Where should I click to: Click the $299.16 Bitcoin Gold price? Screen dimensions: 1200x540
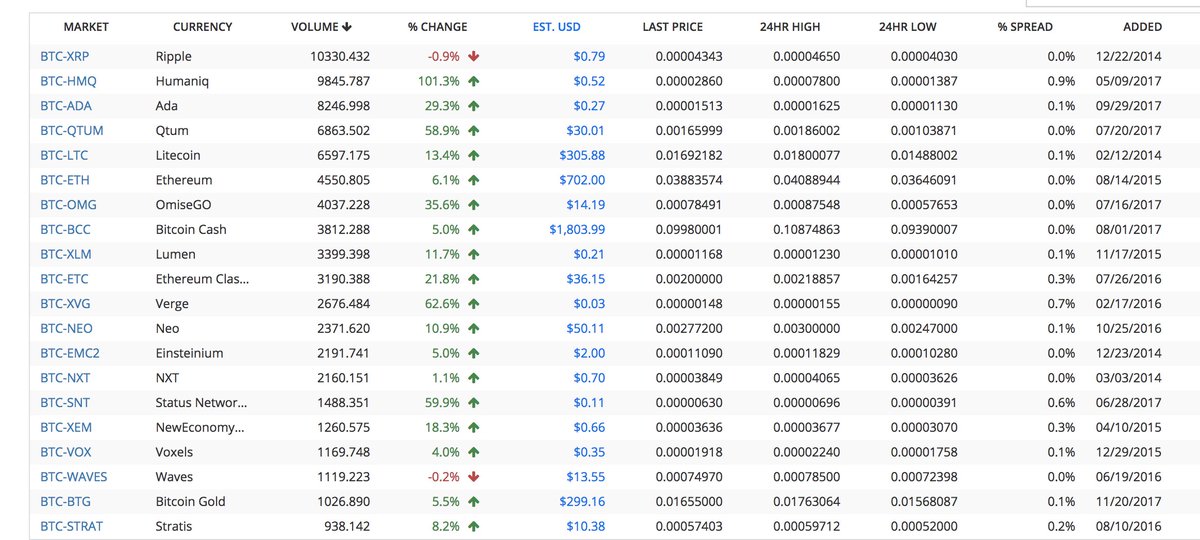(582, 501)
